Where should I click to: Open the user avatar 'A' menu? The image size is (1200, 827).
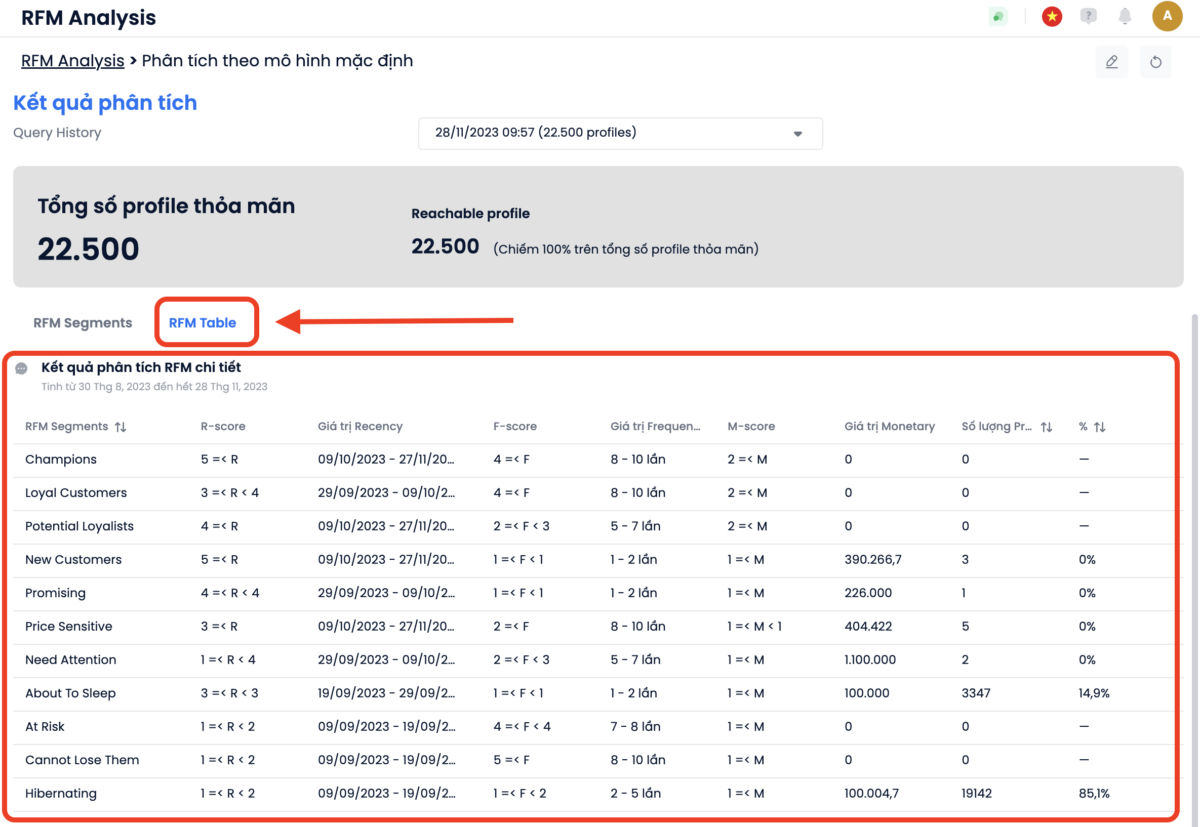pos(1167,17)
